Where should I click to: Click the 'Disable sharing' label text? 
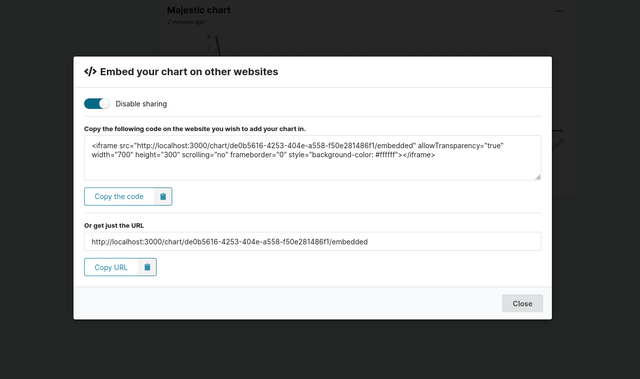141,104
